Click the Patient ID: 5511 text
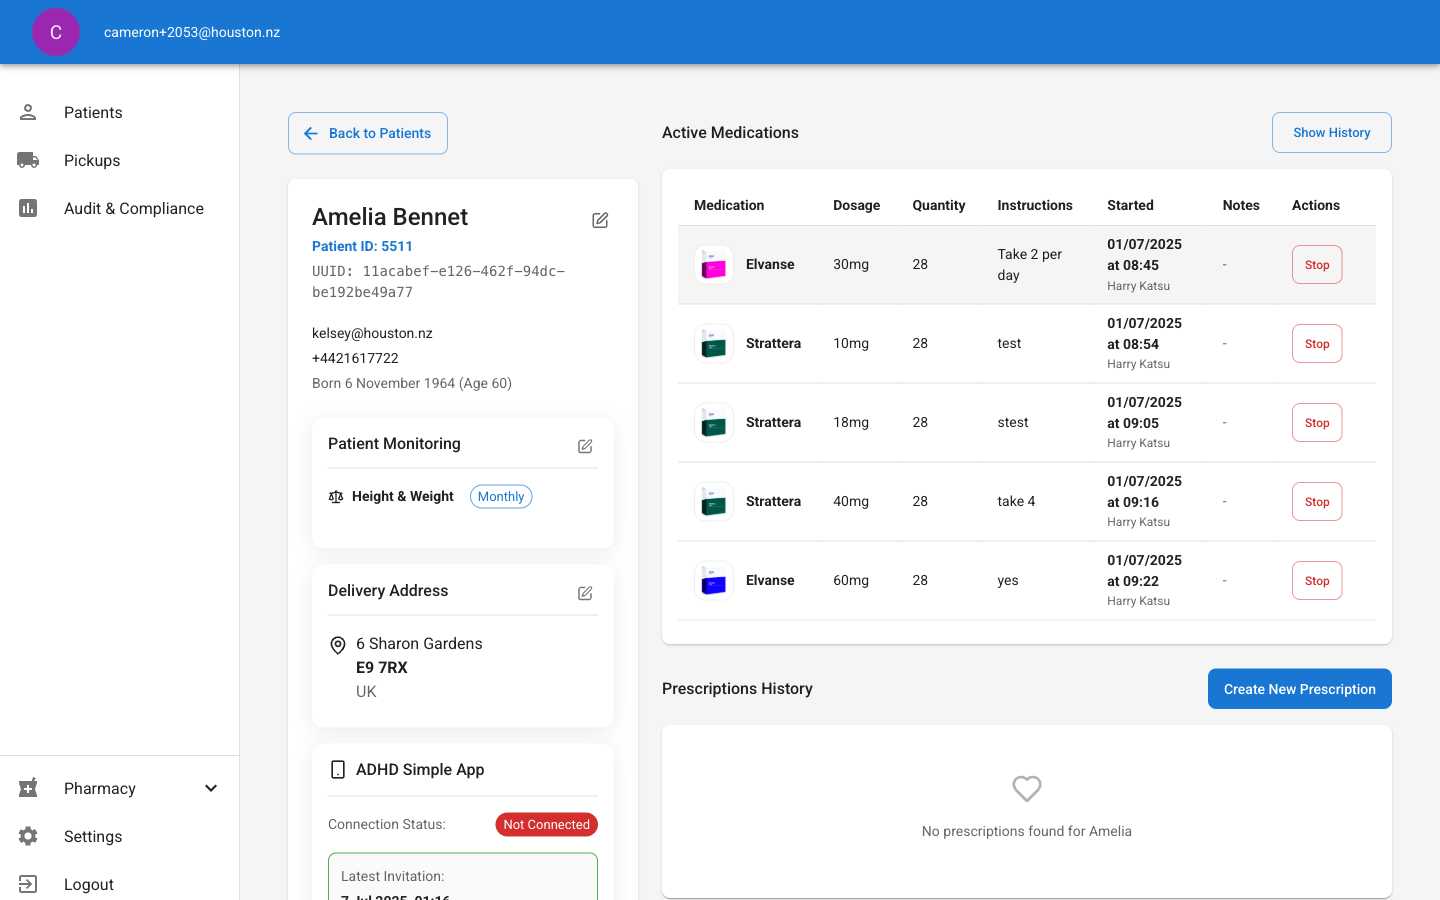Viewport: 1440px width, 900px height. [x=362, y=246]
